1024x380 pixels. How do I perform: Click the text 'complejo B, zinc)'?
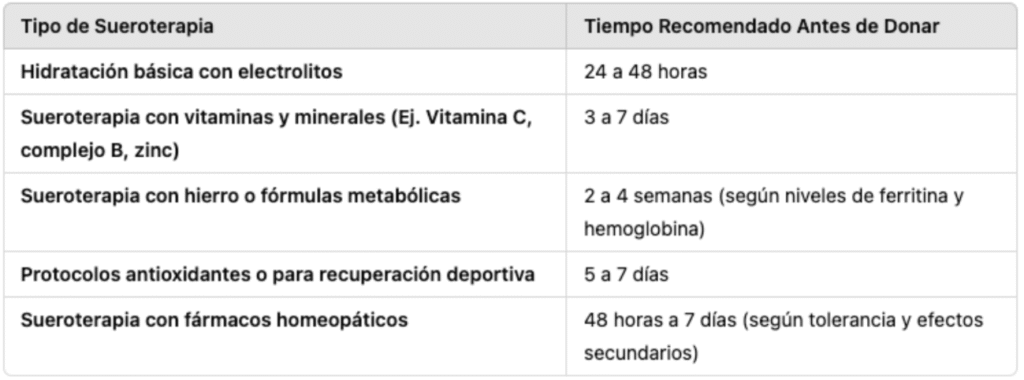(100, 151)
